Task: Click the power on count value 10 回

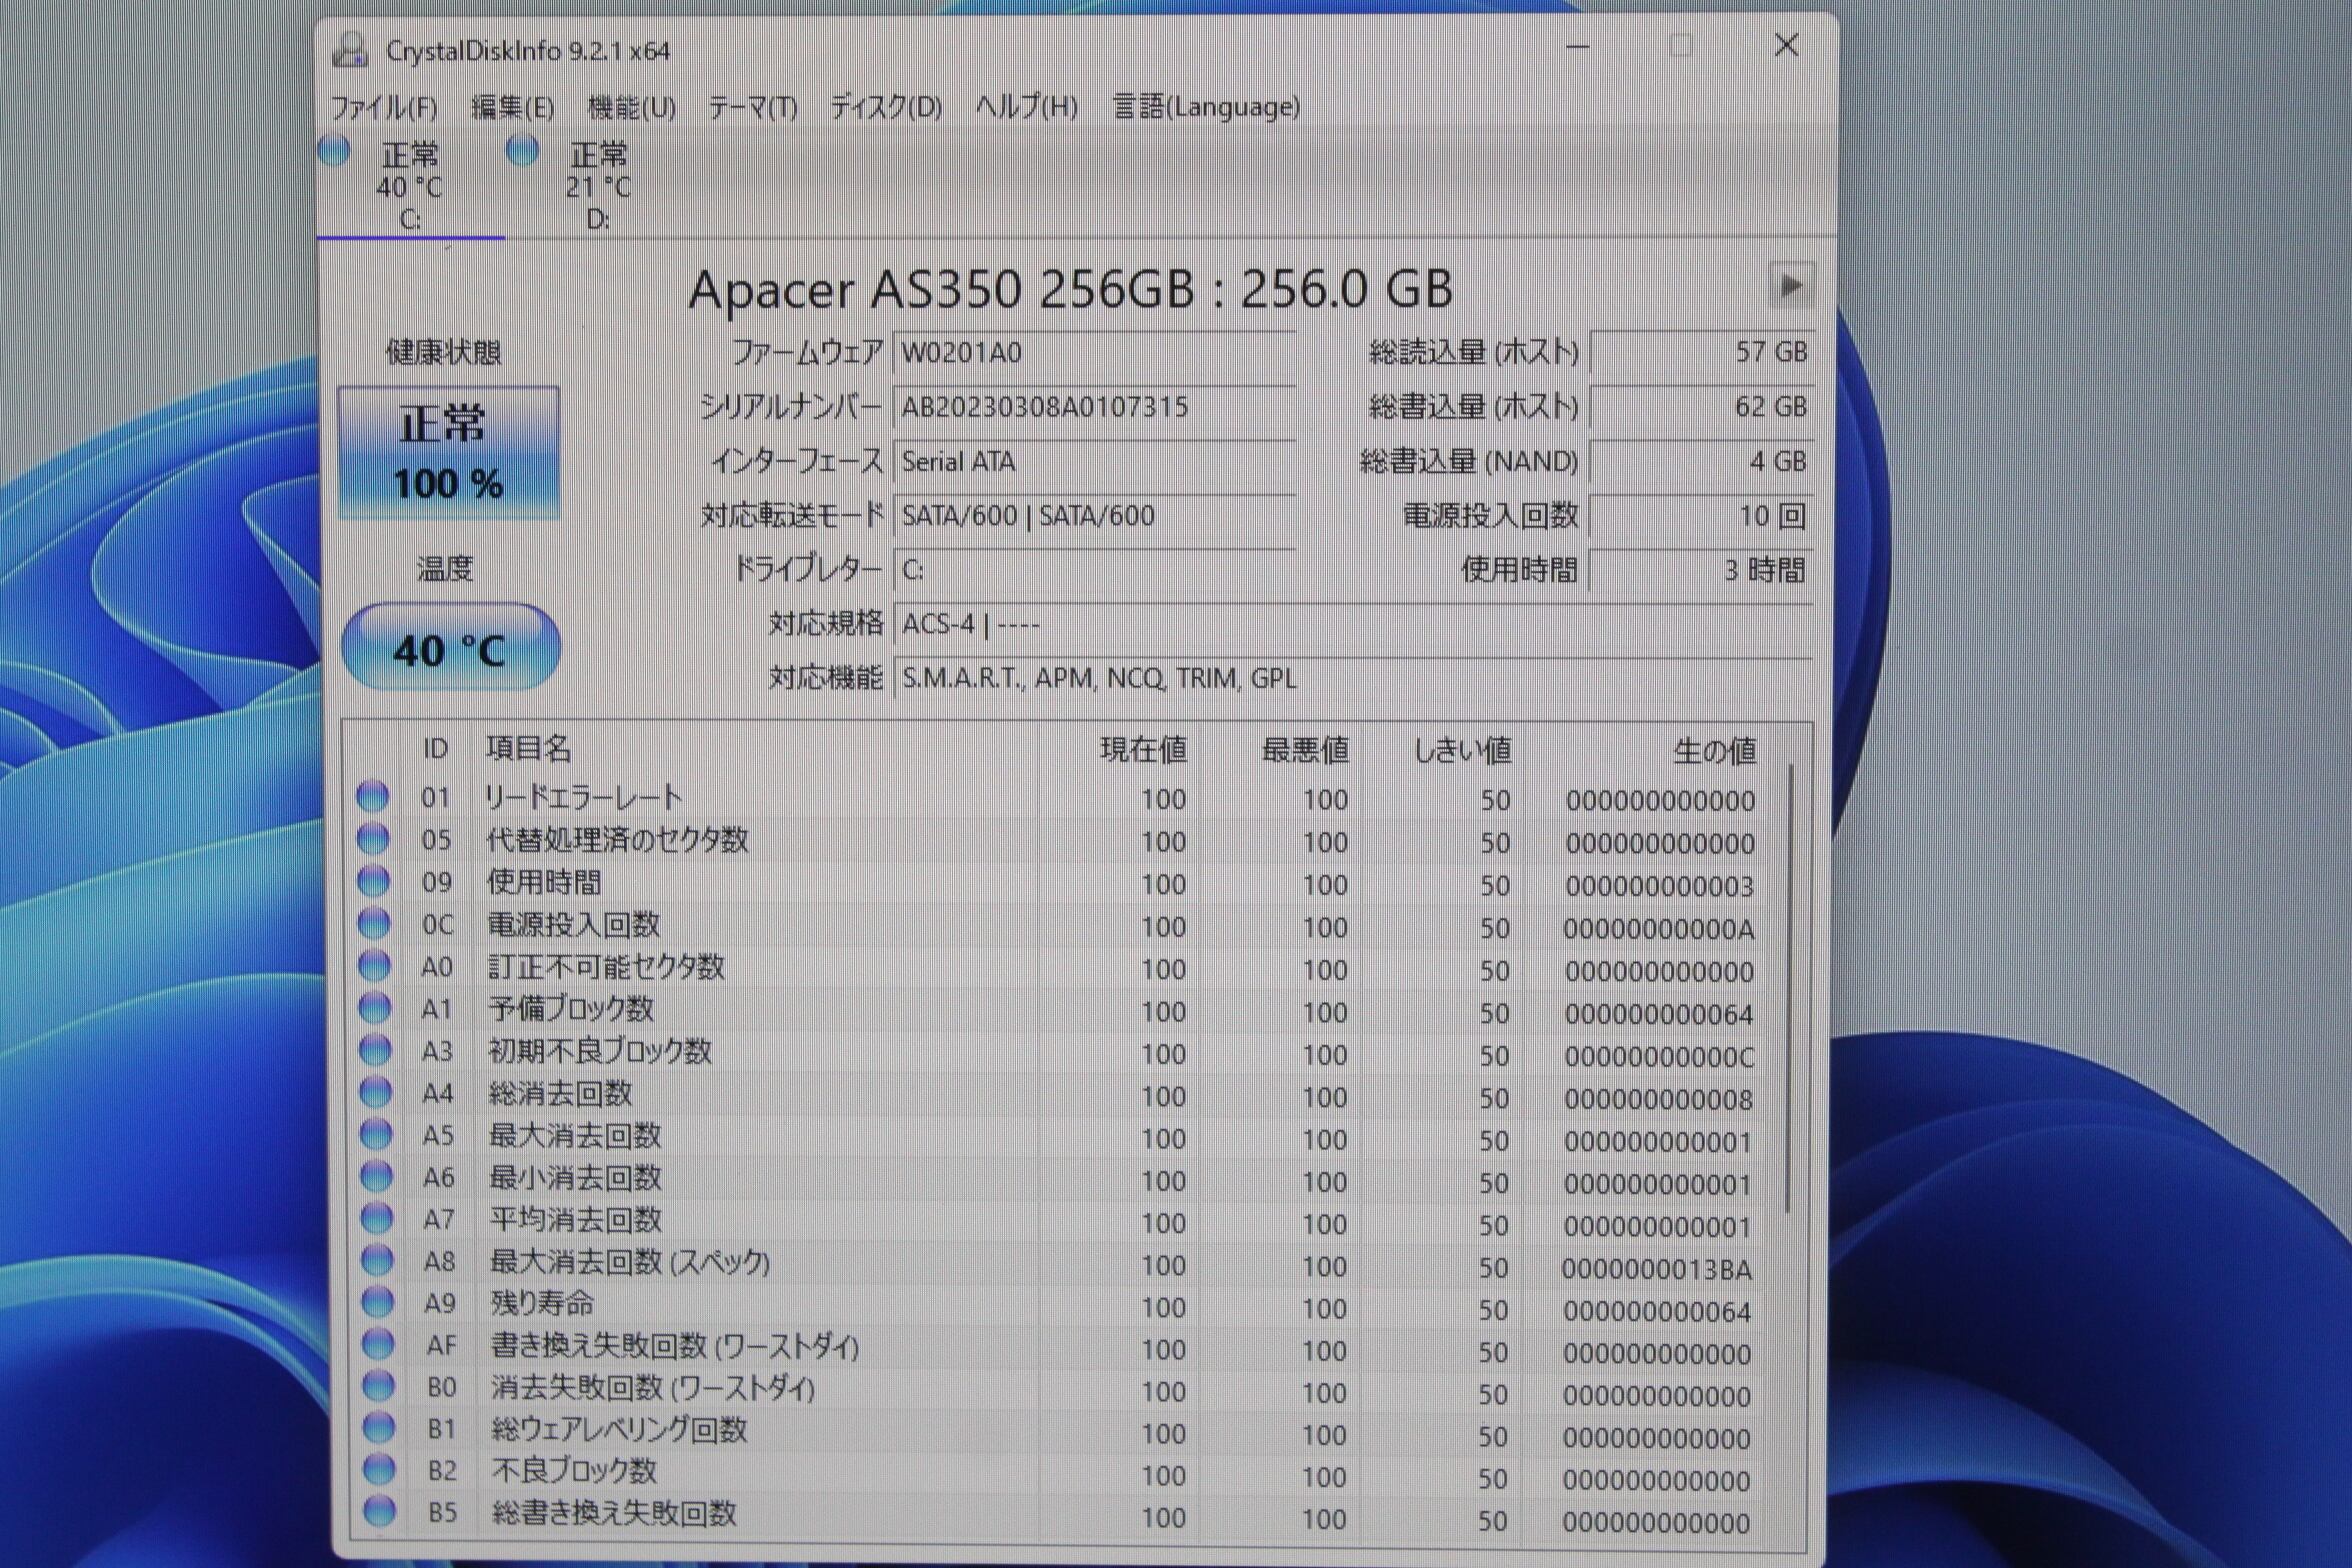Action: click(x=1702, y=515)
